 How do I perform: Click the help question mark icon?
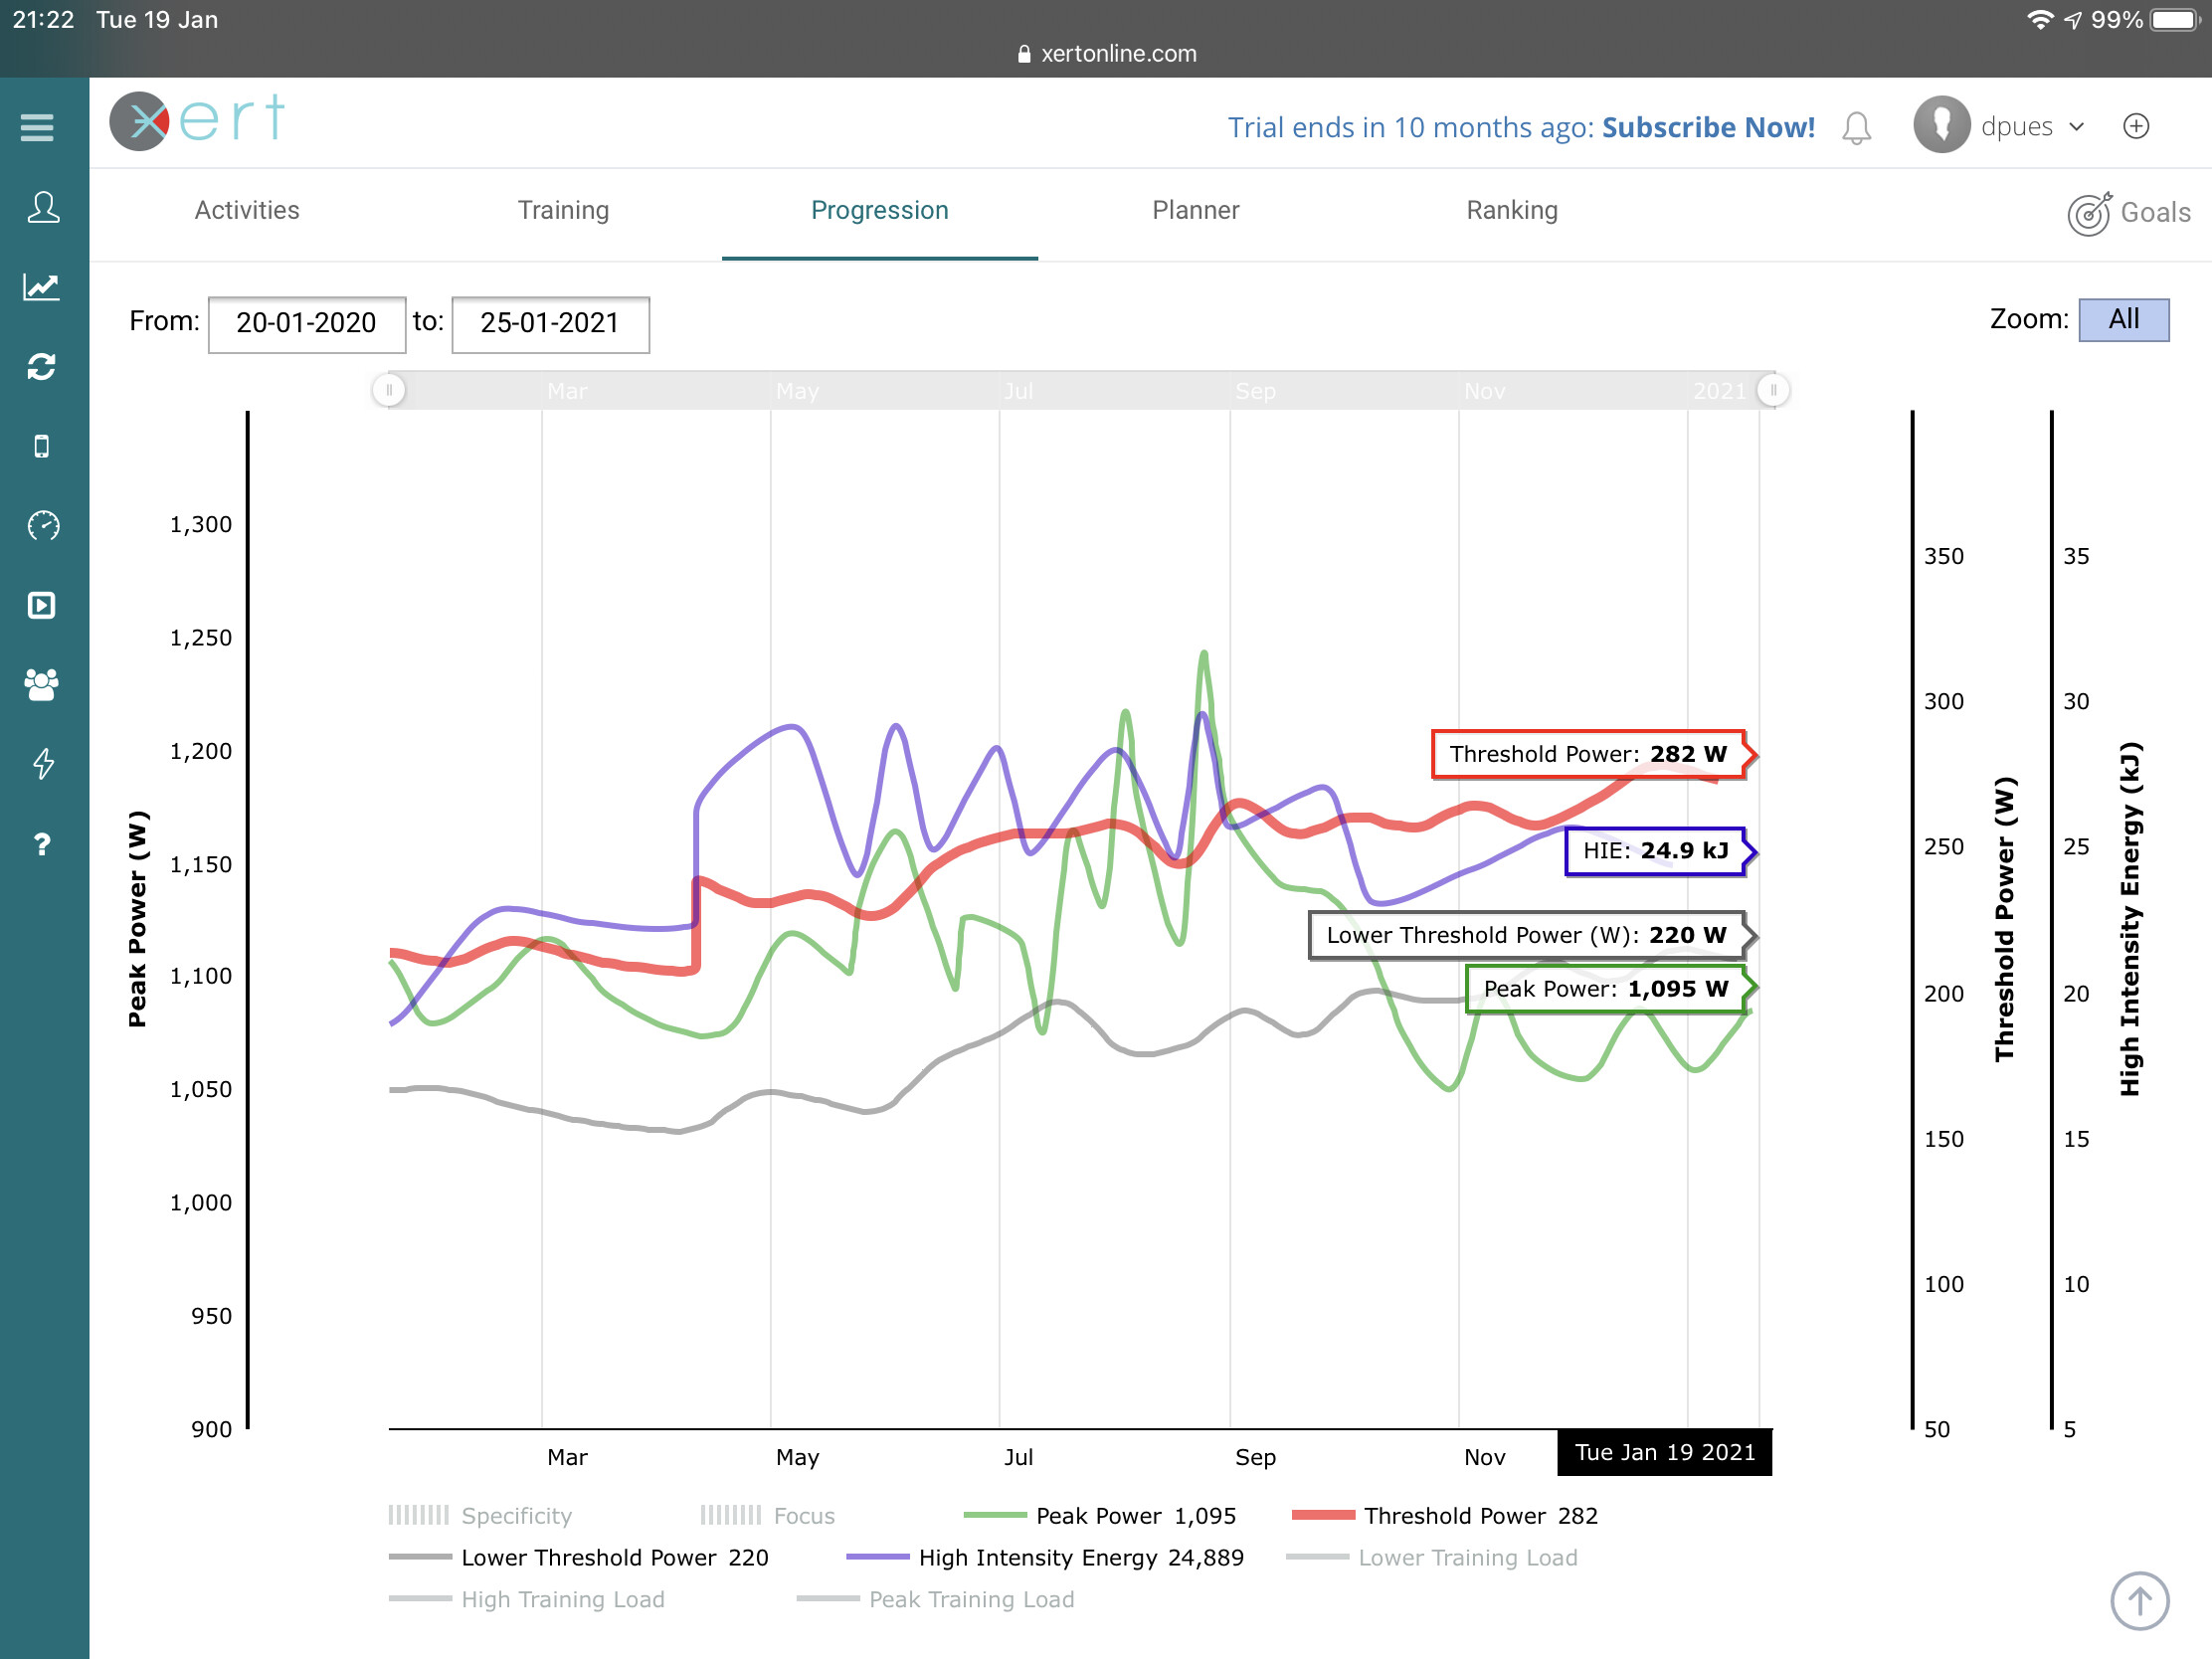(42, 844)
